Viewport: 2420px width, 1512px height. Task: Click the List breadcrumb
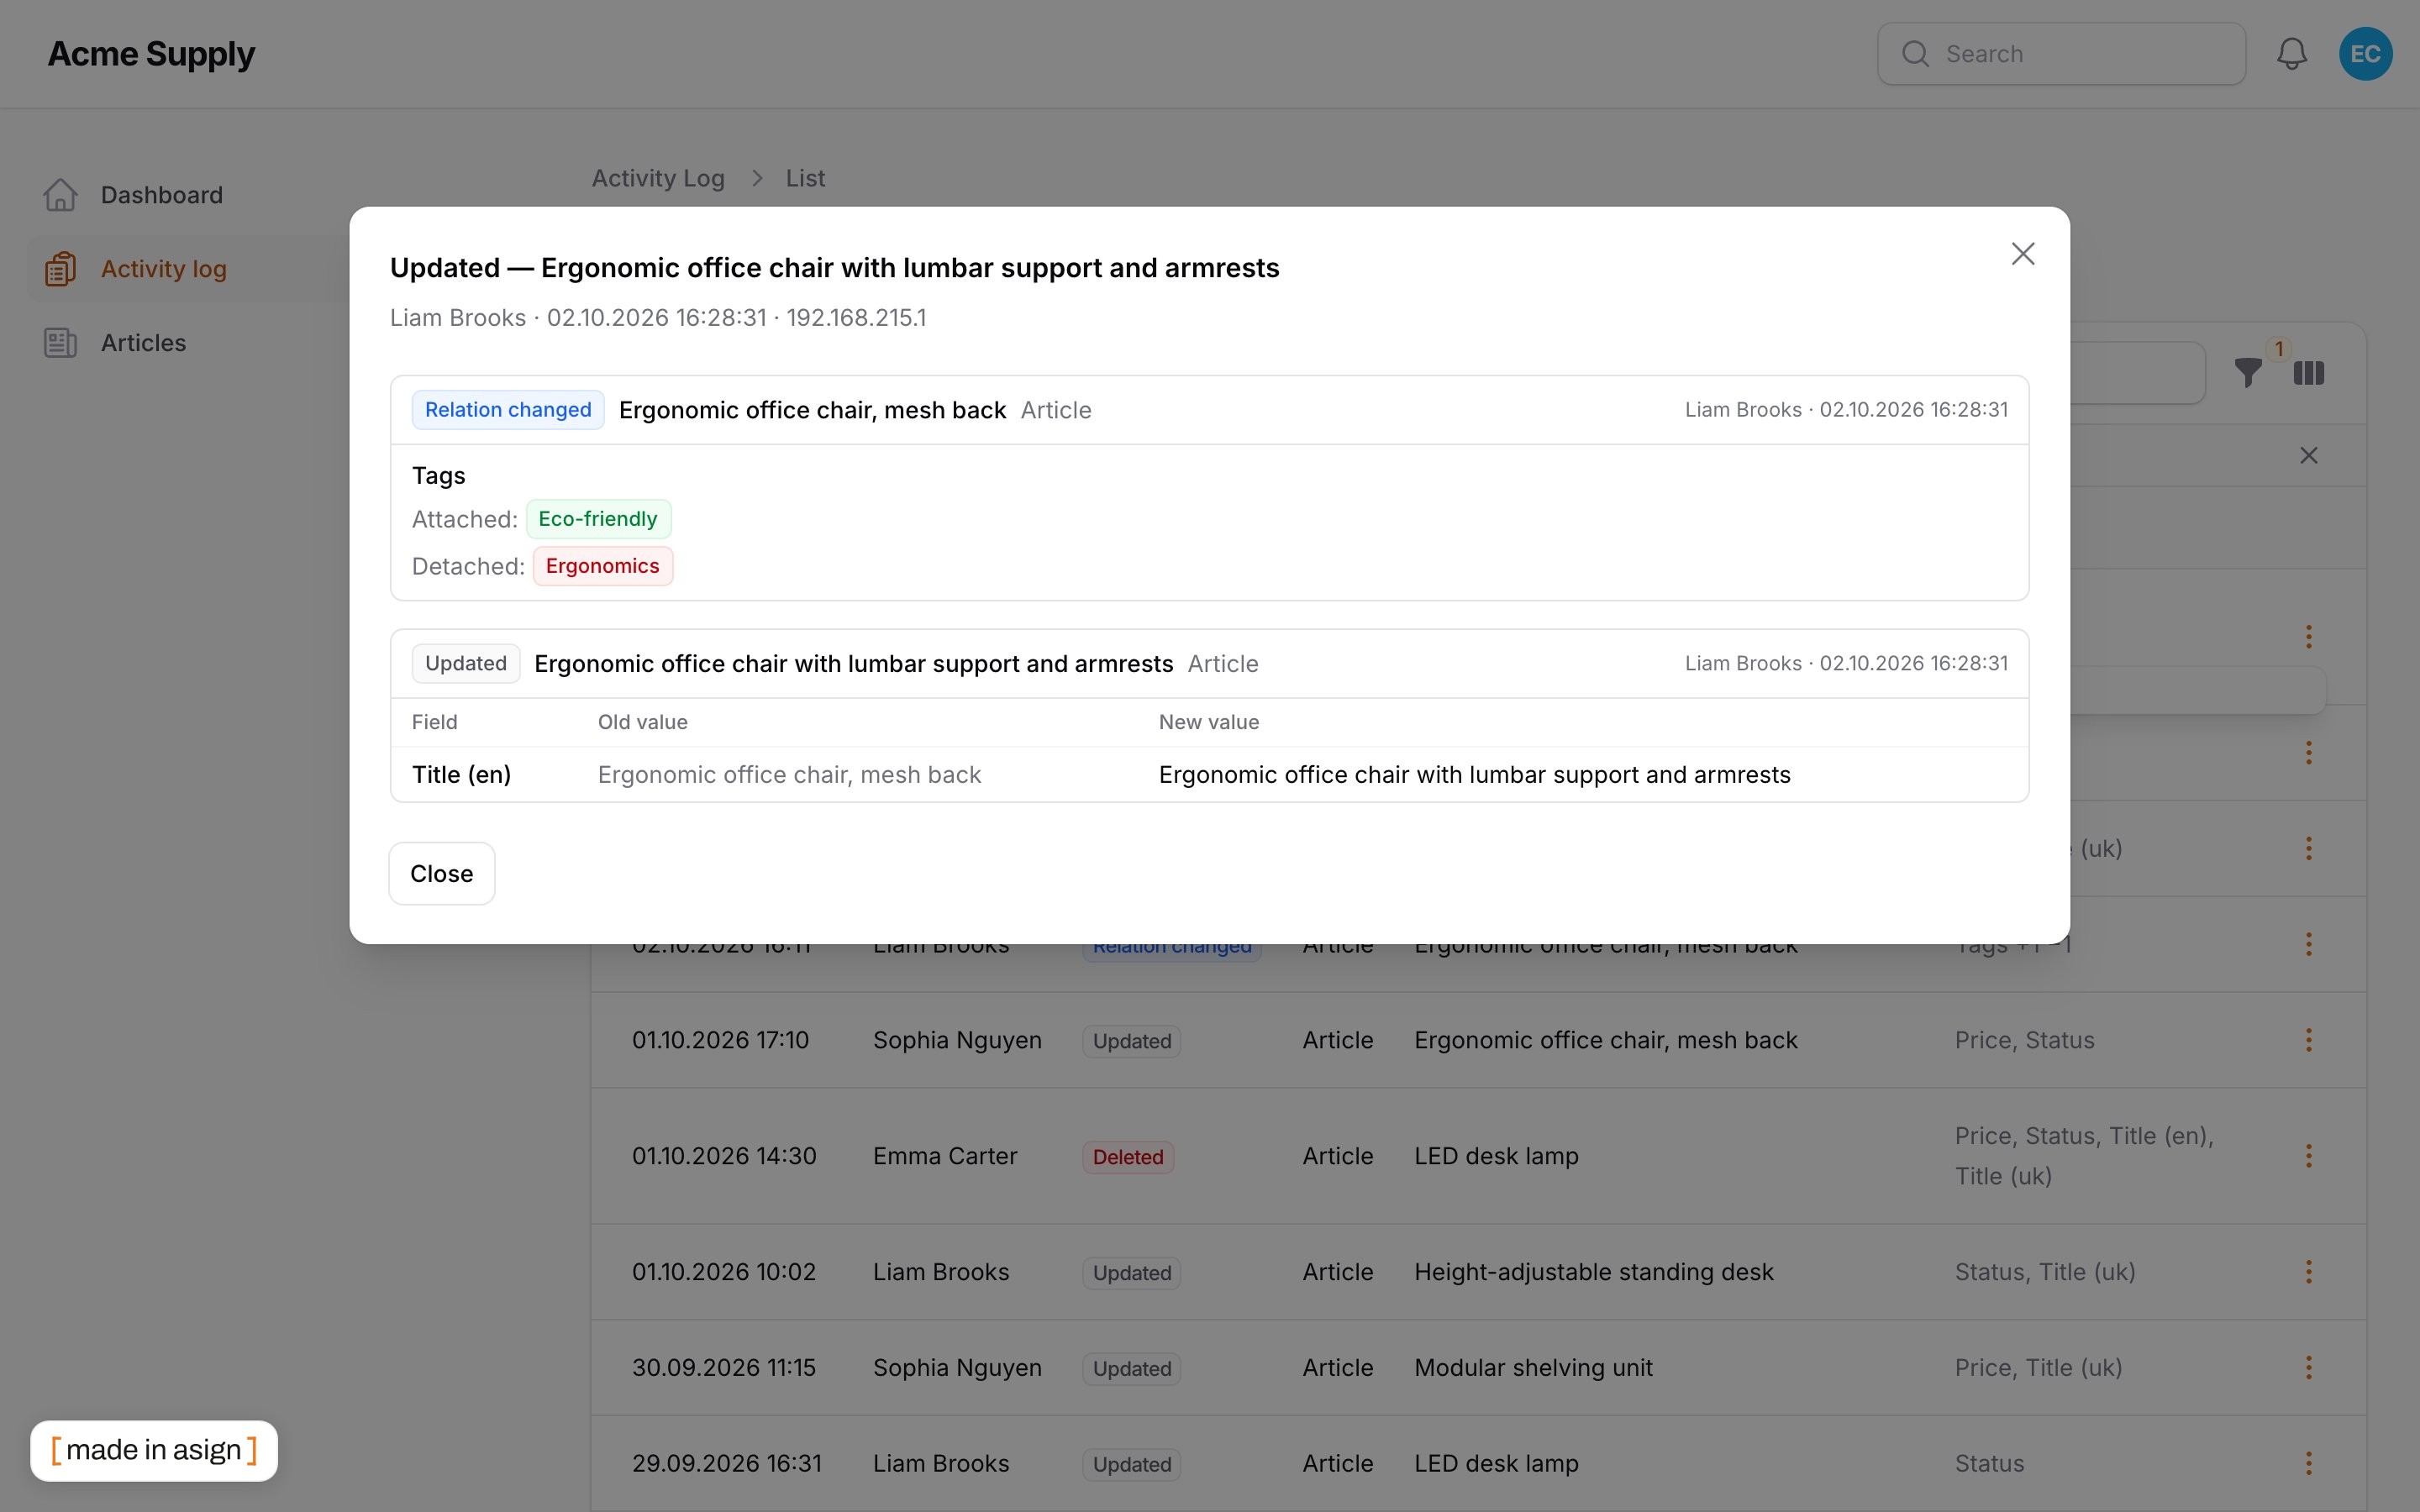[x=805, y=178]
